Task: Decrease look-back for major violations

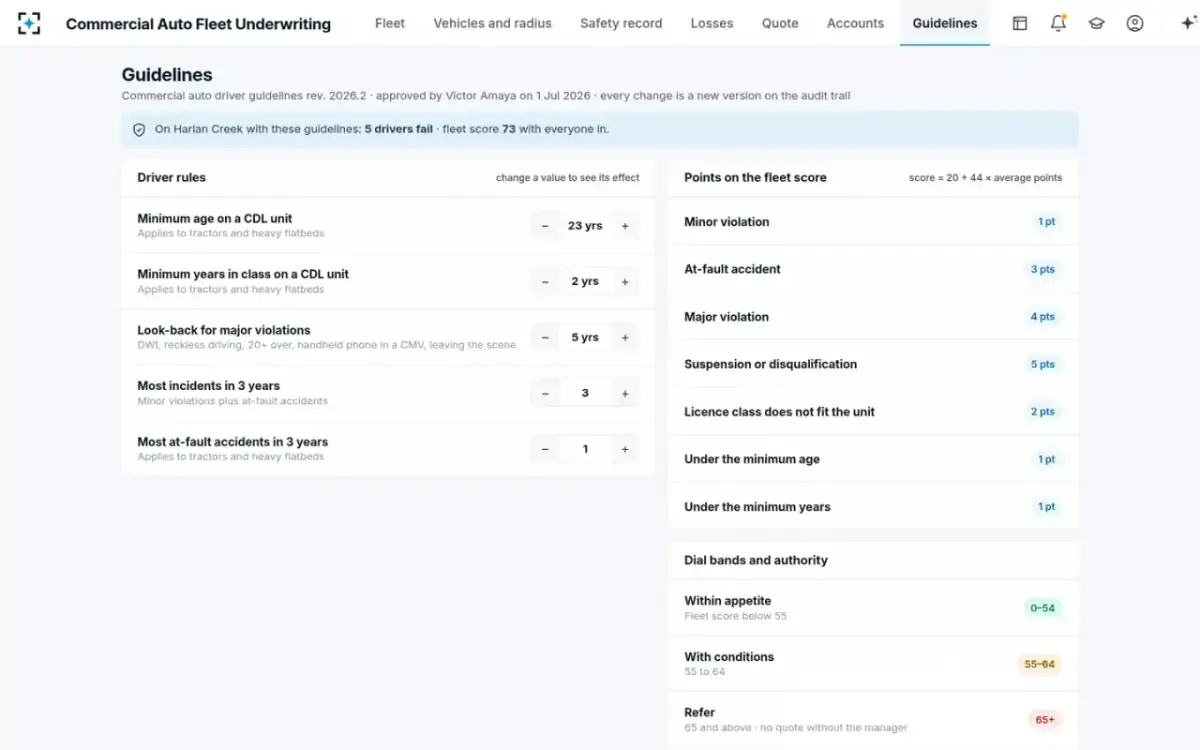Action: (x=545, y=338)
